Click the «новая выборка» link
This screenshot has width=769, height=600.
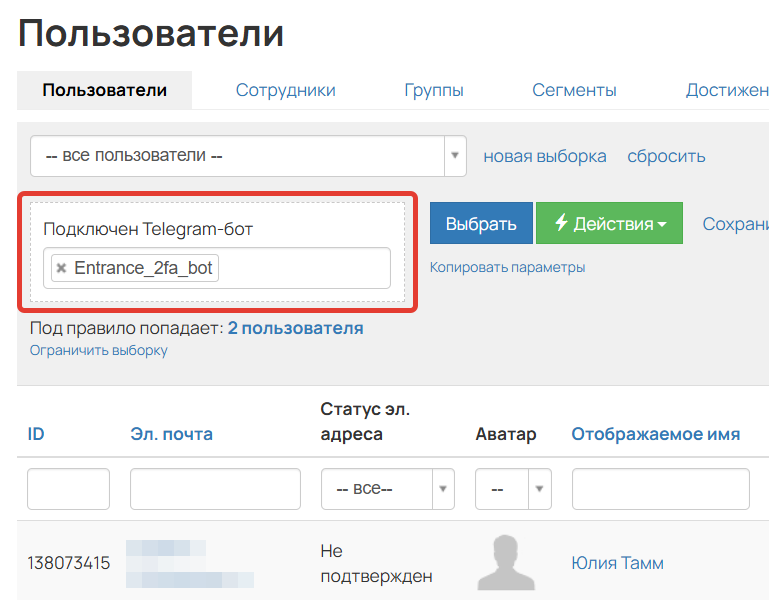(545, 156)
